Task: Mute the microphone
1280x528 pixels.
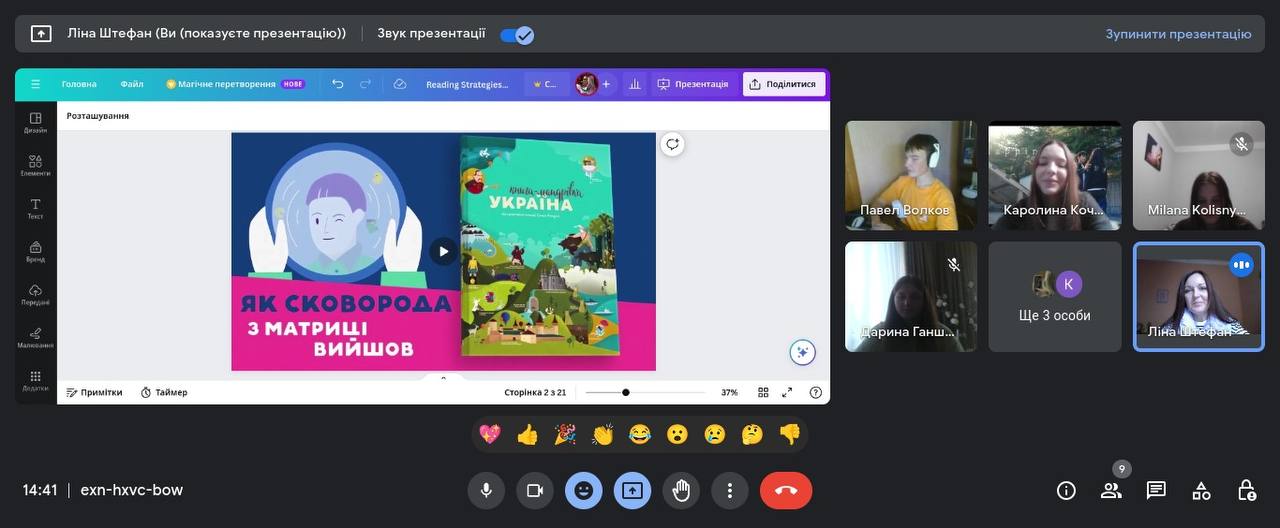Action: coord(486,490)
